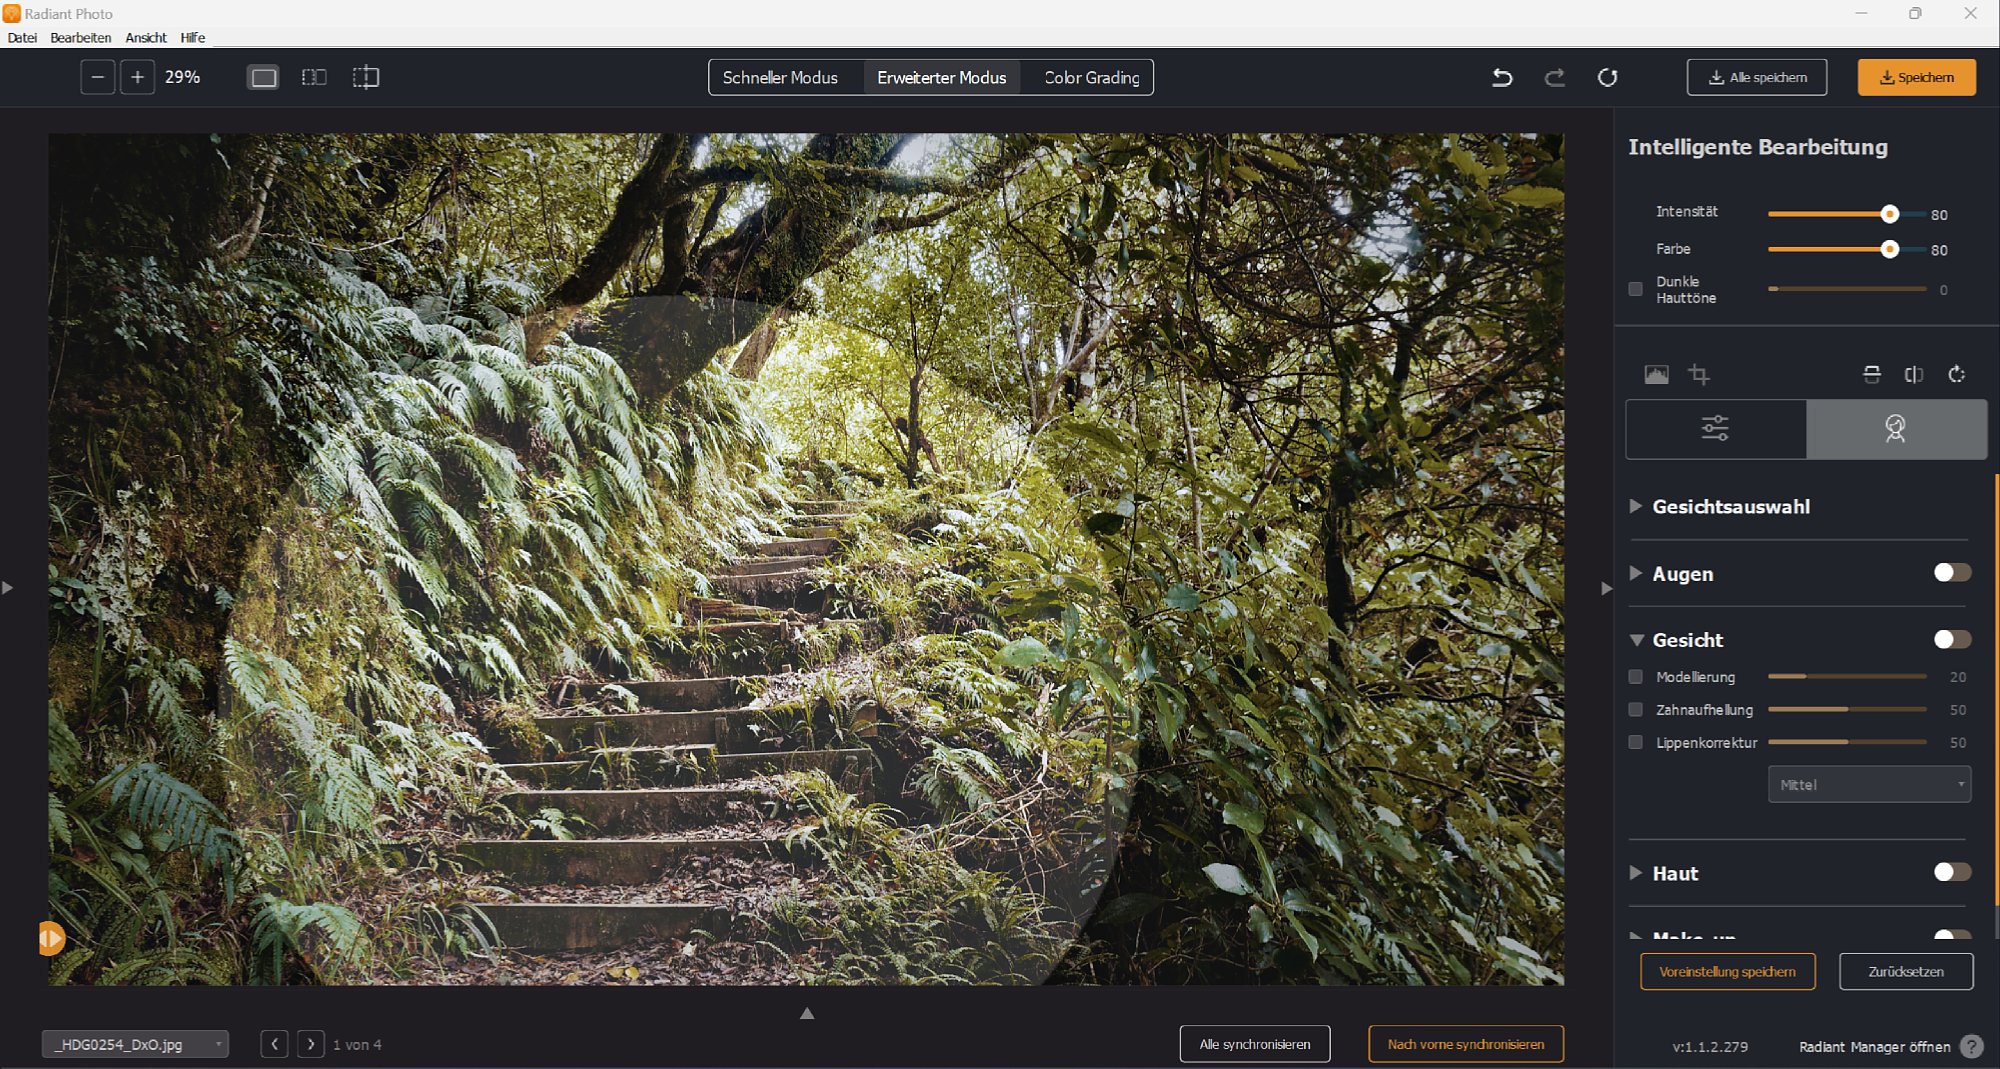Screen dimensions: 2000x1069
Task: Click Nach vorne synchronisieren
Action: [x=1466, y=1044]
